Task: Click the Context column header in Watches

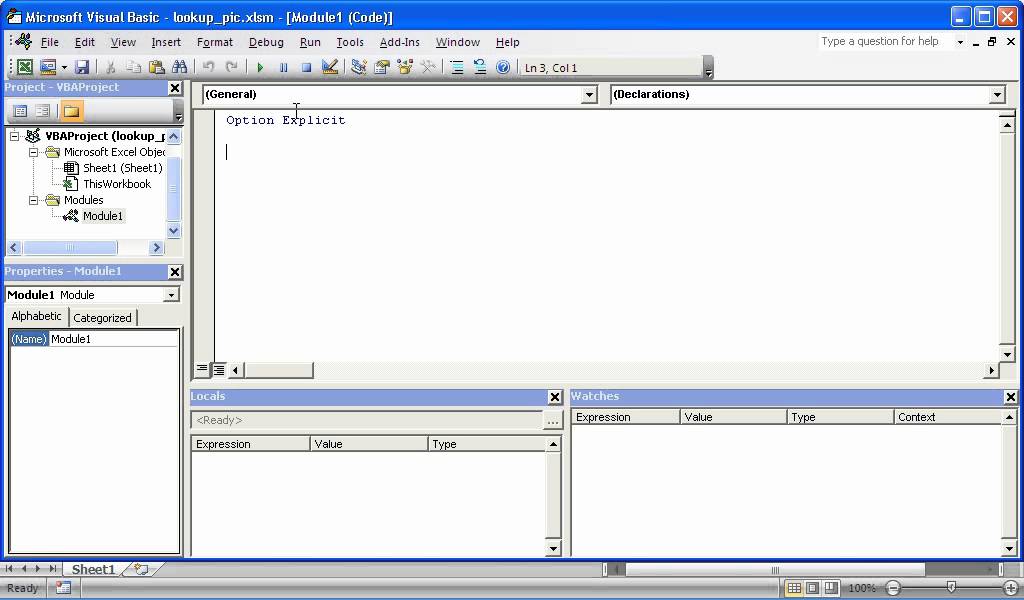Action: pyautogui.click(x=947, y=417)
